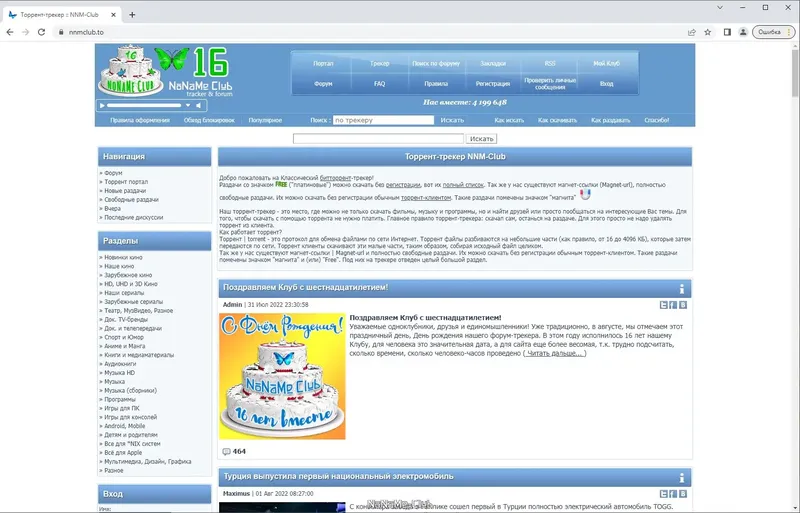The width and height of the screenshot is (800, 513).
Task: Open the audio player dropdown arrow
Action: click(188, 106)
